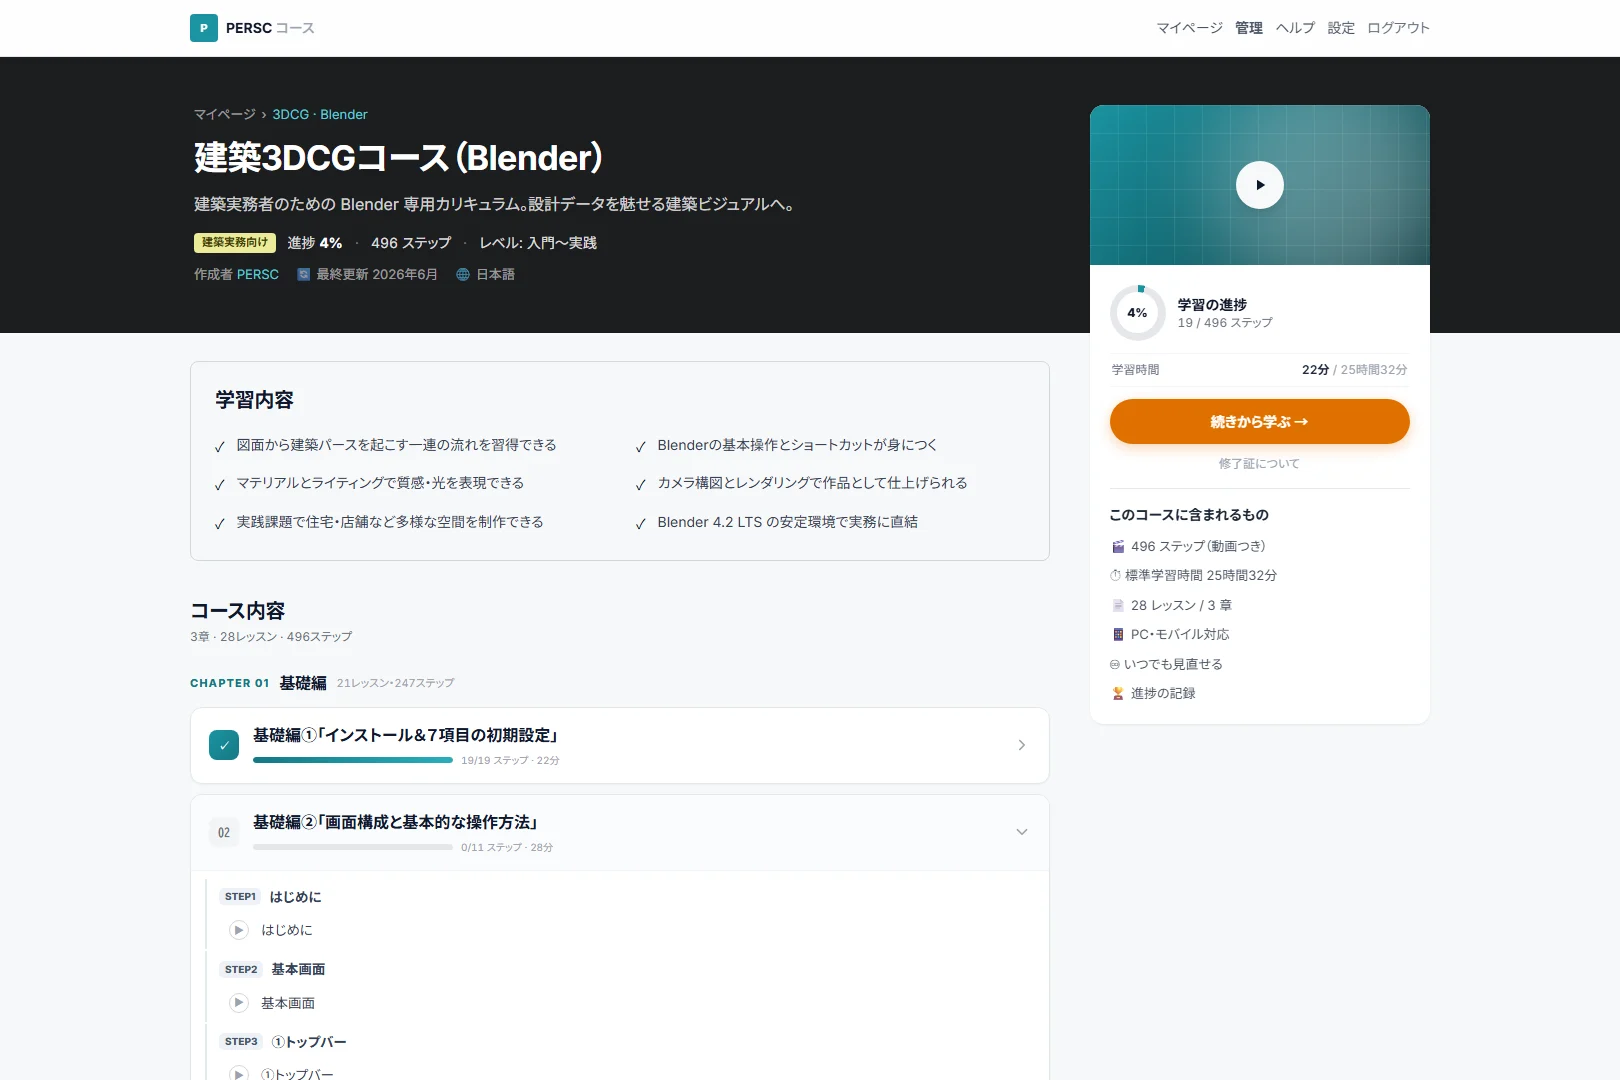
Task: Click the clock icon beside 標準学習時間
Action: (1116, 576)
